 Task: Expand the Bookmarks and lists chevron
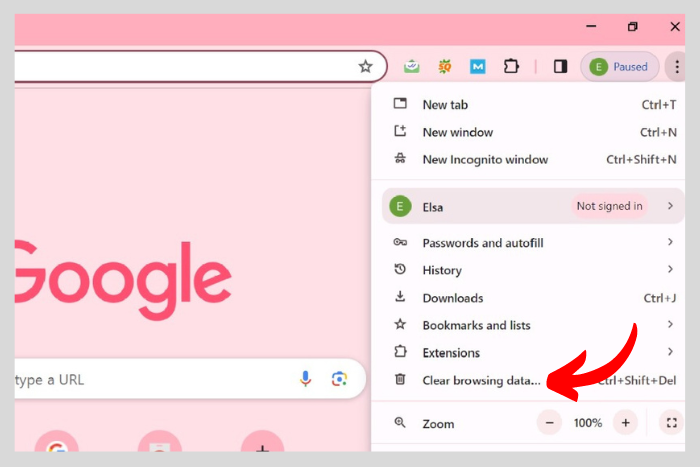click(x=670, y=324)
